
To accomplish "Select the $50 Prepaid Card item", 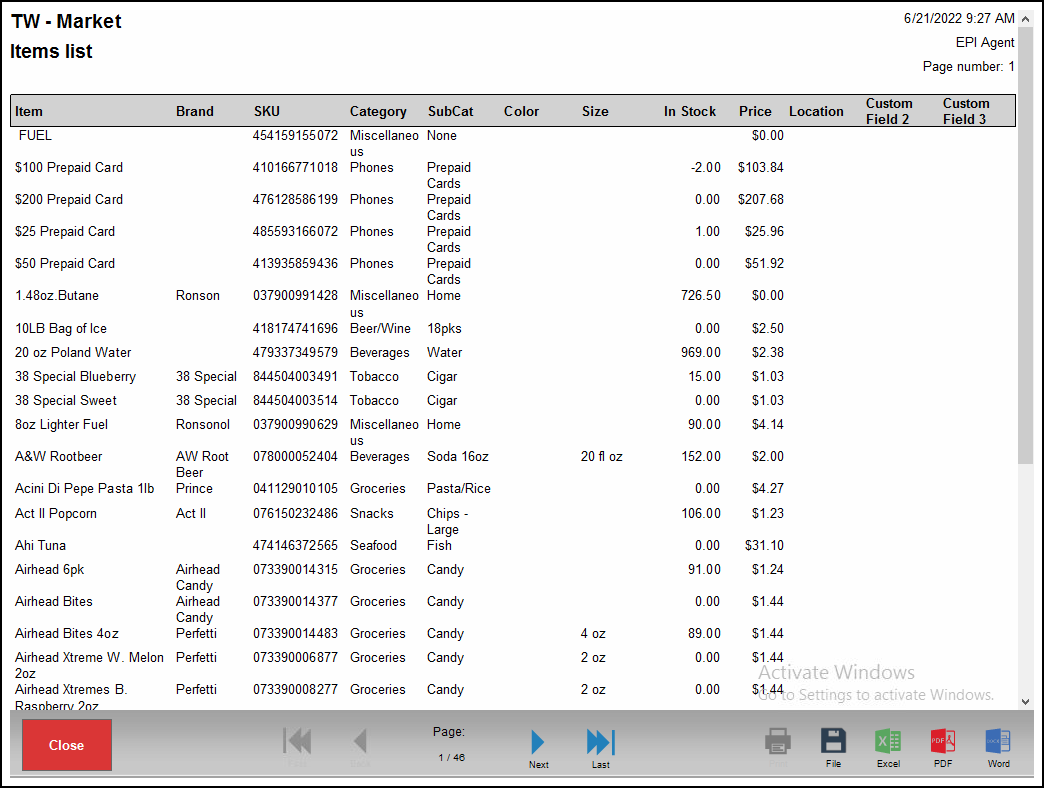I will pos(65,264).
